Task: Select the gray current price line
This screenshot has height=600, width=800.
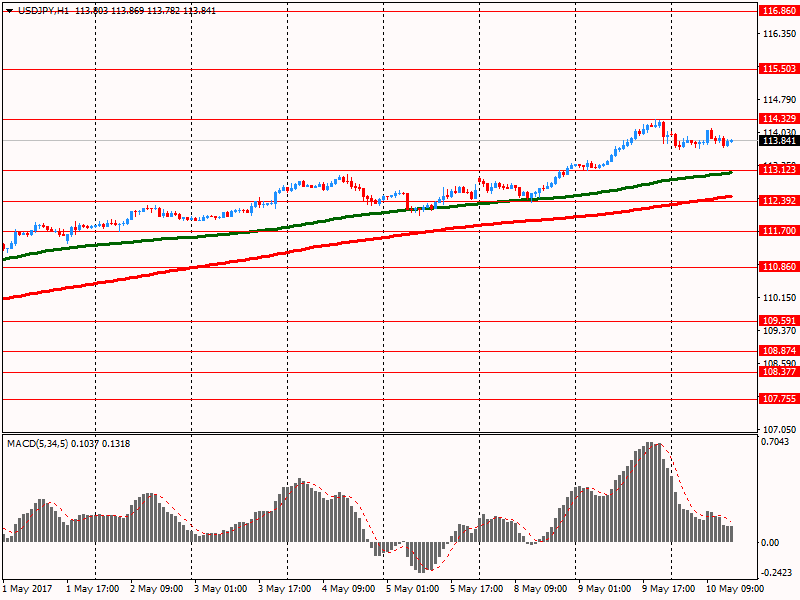Action: tap(380, 140)
